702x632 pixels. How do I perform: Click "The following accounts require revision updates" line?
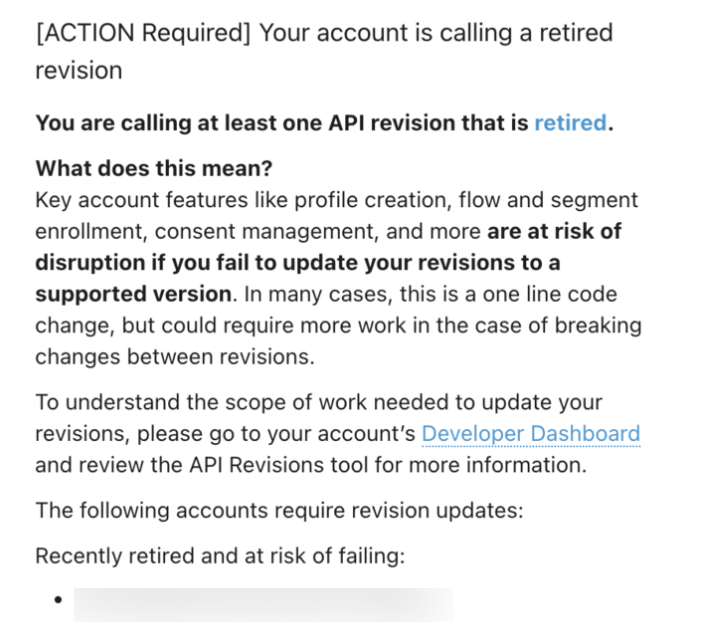pos(280,511)
